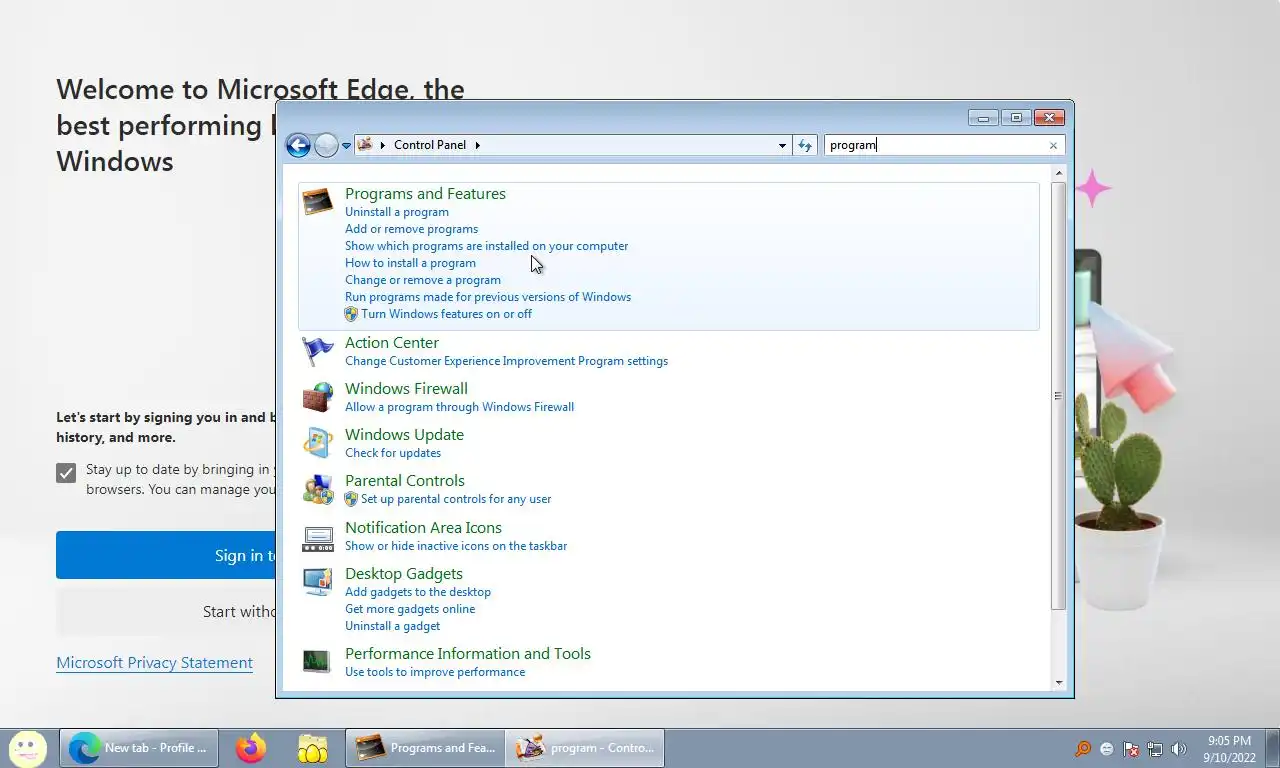The height and width of the screenshot is (768, 1280).
Task: Go back with the Control Panel back arrow
Action: (298, 145)
